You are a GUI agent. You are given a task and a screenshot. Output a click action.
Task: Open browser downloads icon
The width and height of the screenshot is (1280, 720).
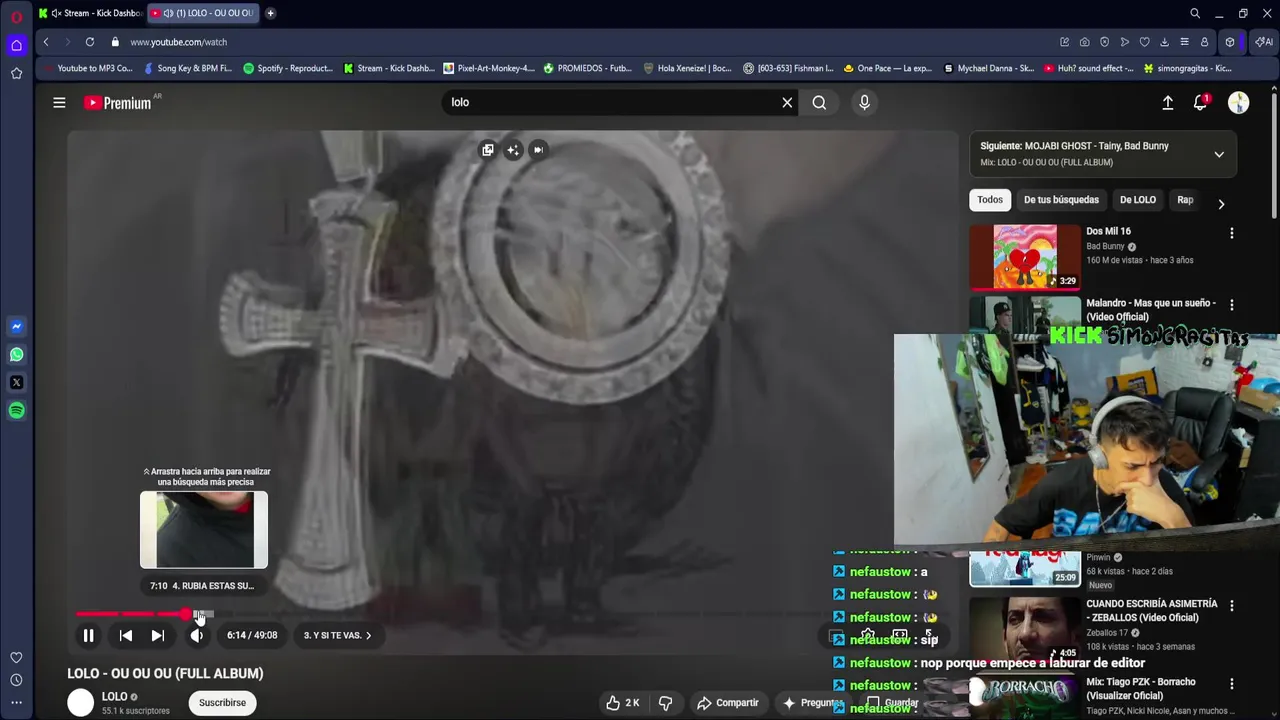coord(1165,42)
